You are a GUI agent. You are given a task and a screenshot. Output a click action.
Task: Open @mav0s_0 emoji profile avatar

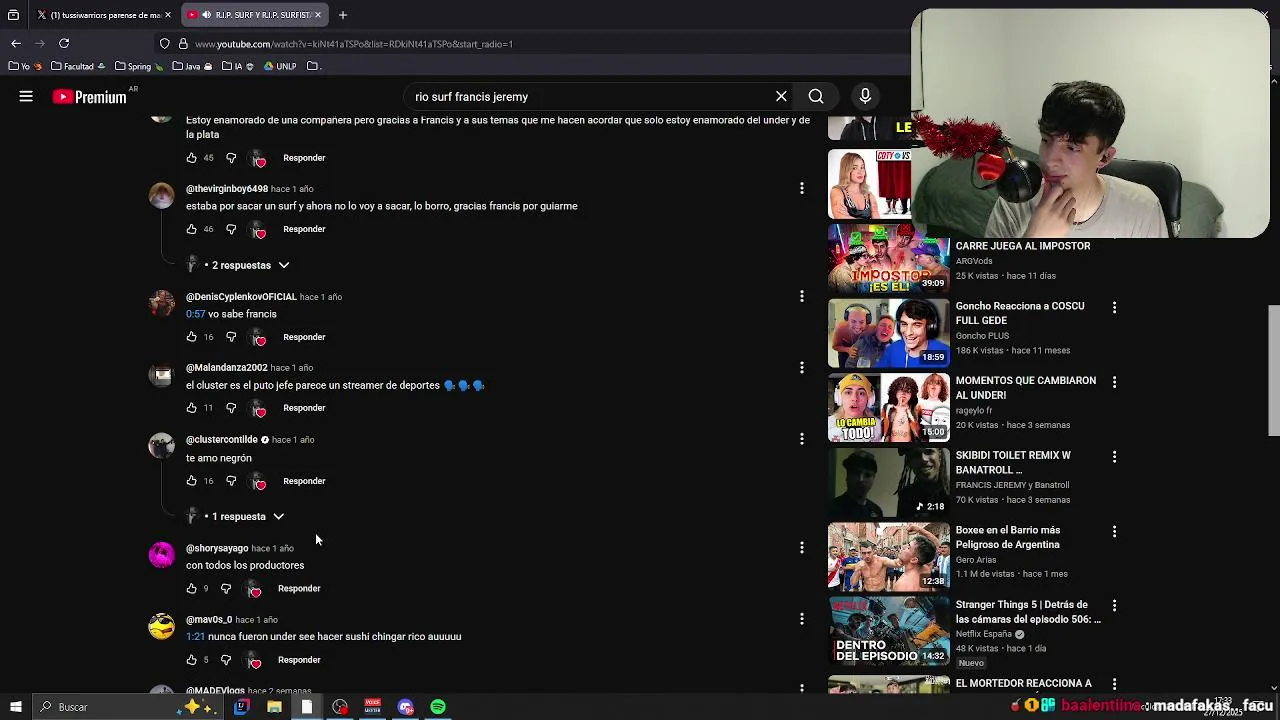pos(161,626)
